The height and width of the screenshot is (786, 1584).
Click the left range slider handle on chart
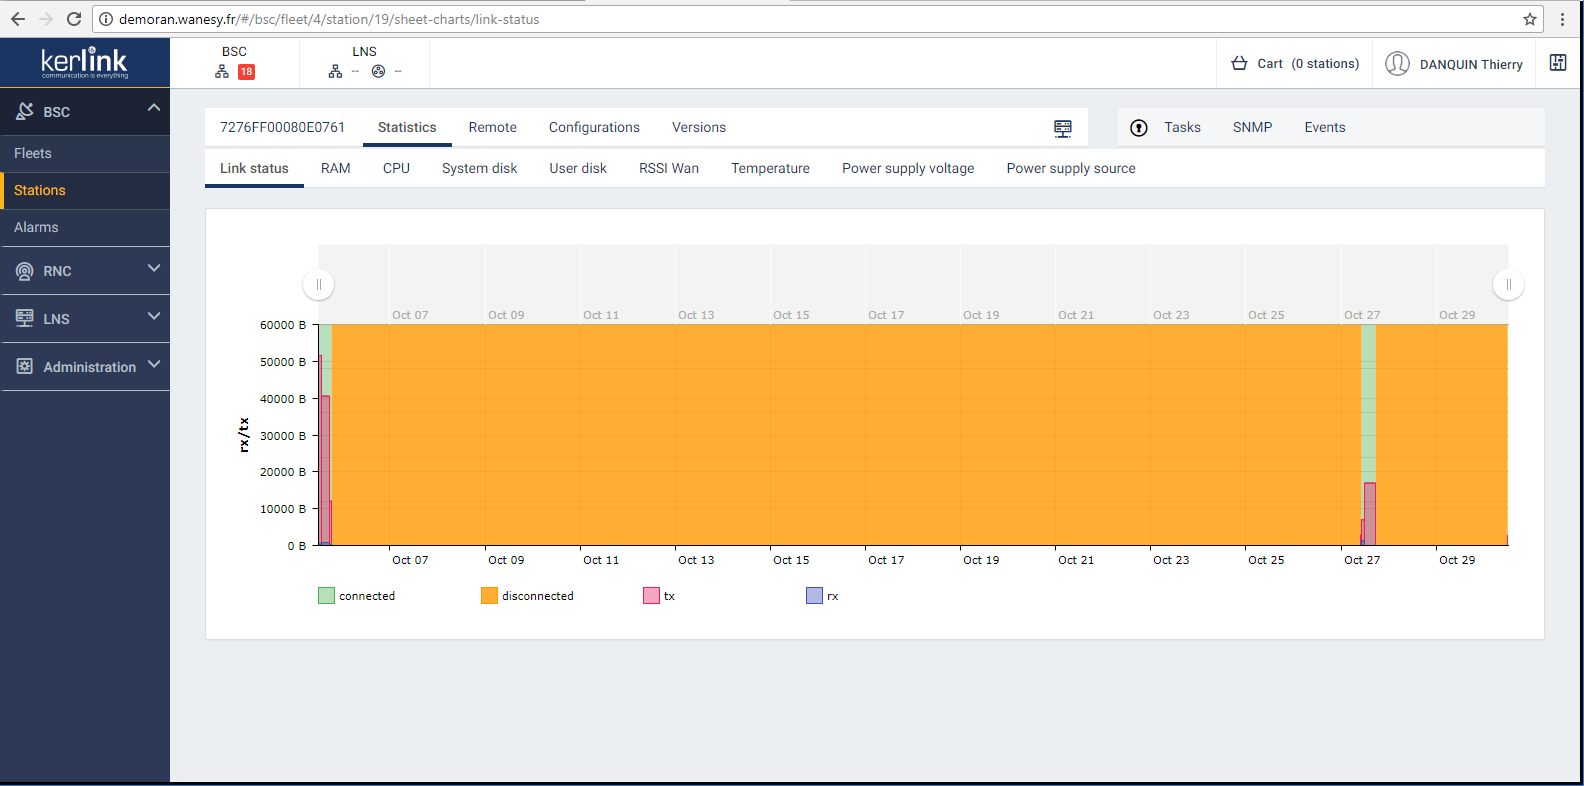(318, 285)
